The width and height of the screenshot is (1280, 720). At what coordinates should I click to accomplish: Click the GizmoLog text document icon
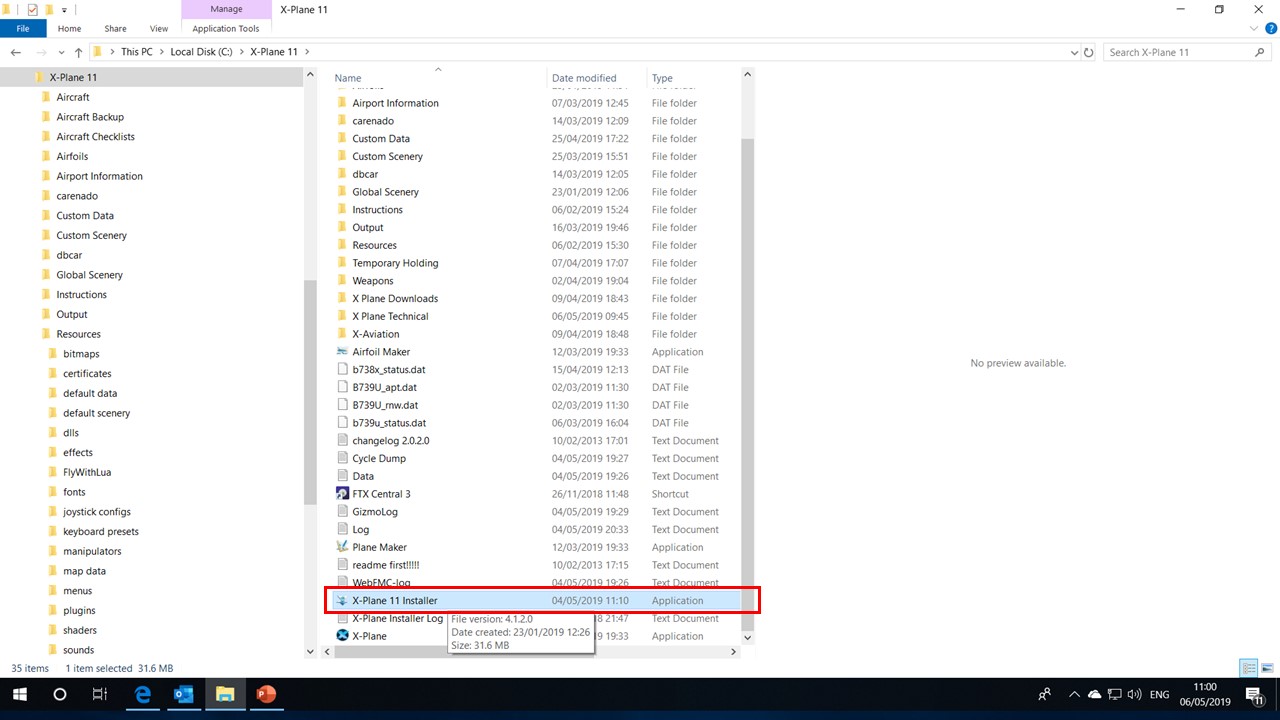pos(342,512)
